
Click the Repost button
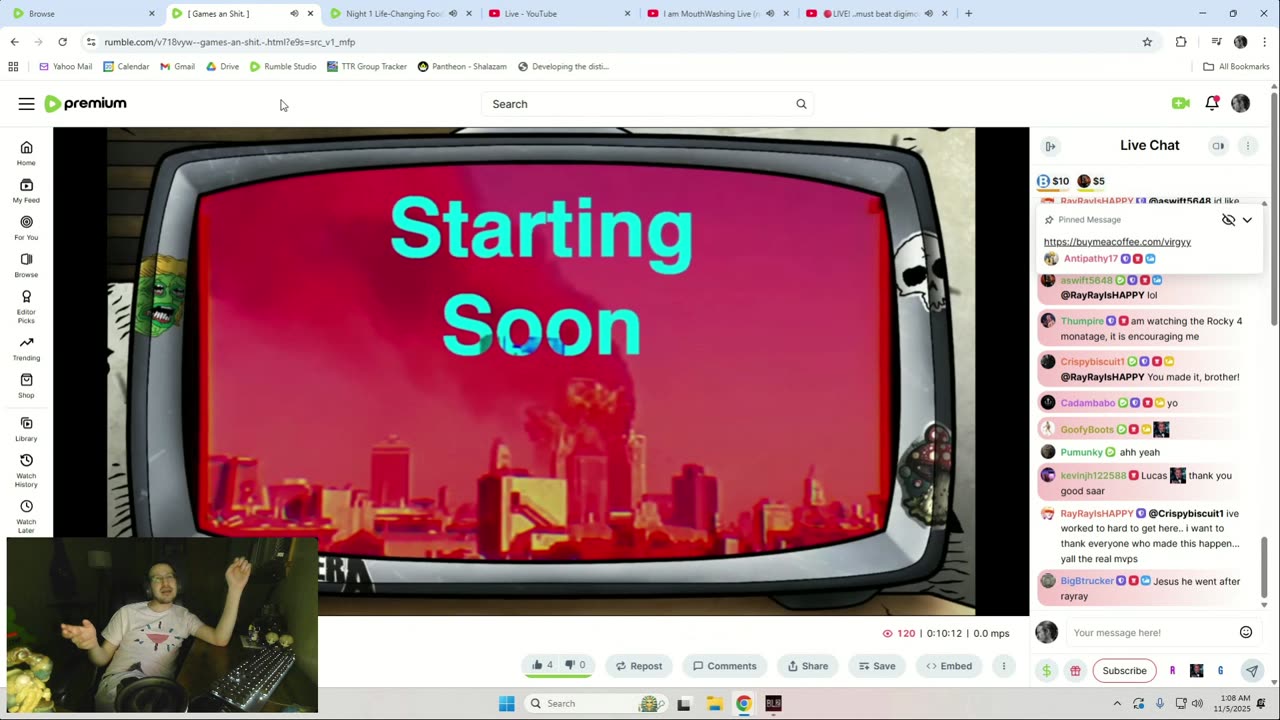638,666
